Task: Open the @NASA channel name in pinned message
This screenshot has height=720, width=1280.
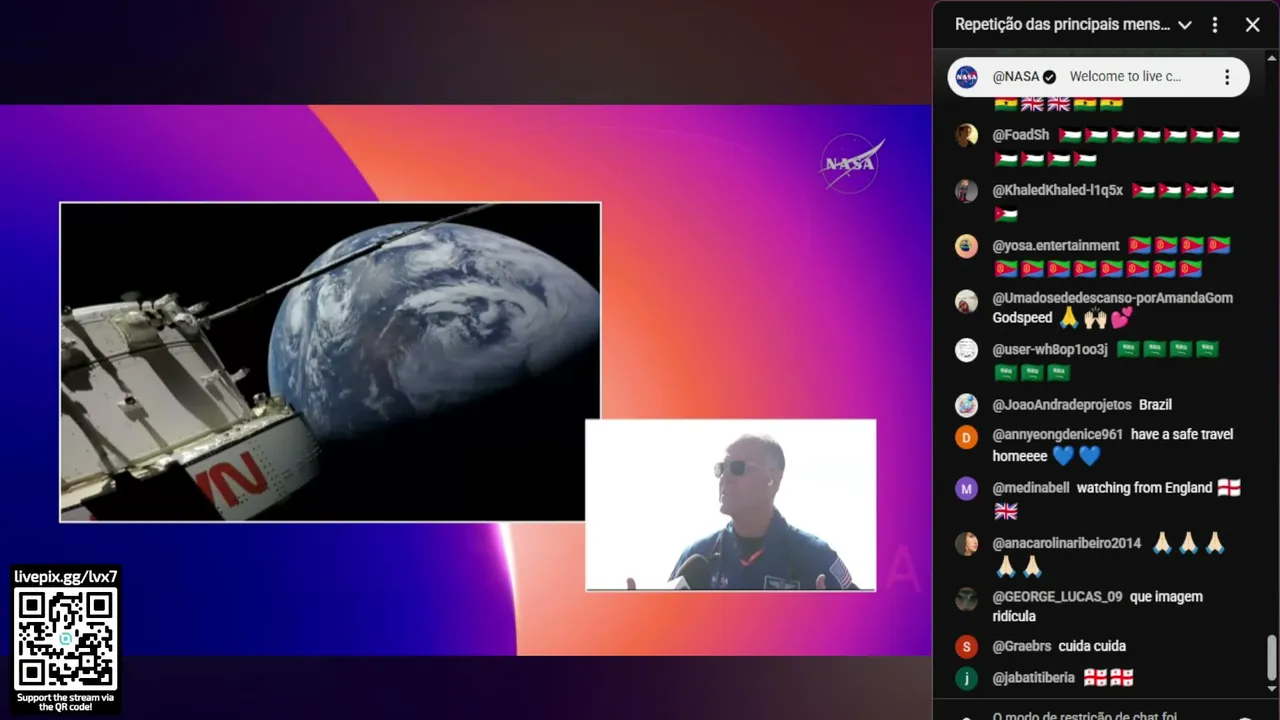Action: [1016, 77]
